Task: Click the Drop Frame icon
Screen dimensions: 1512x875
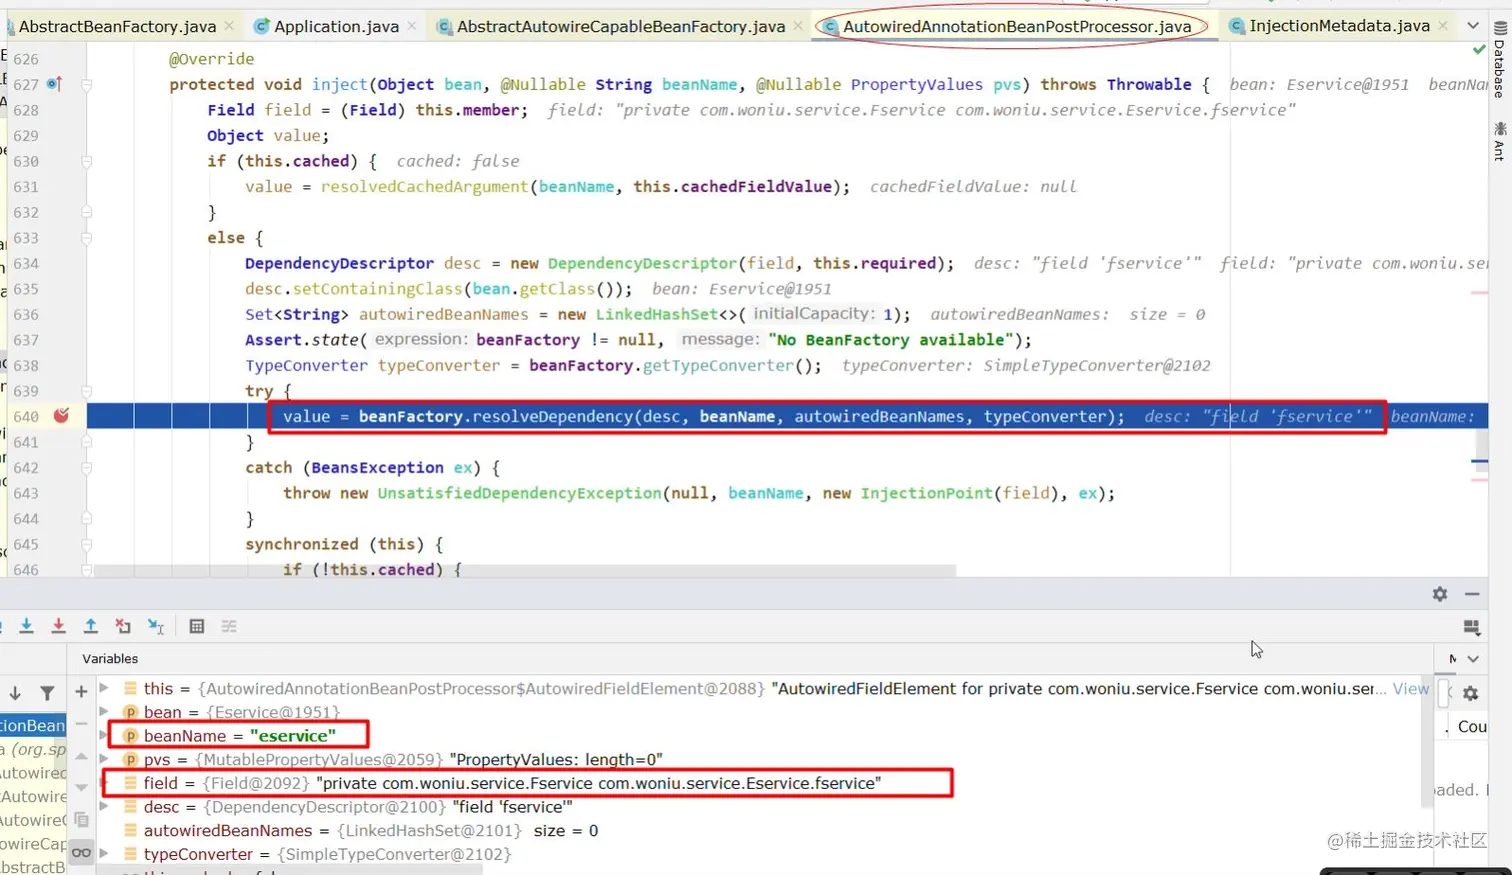Action: pos(123,626)
